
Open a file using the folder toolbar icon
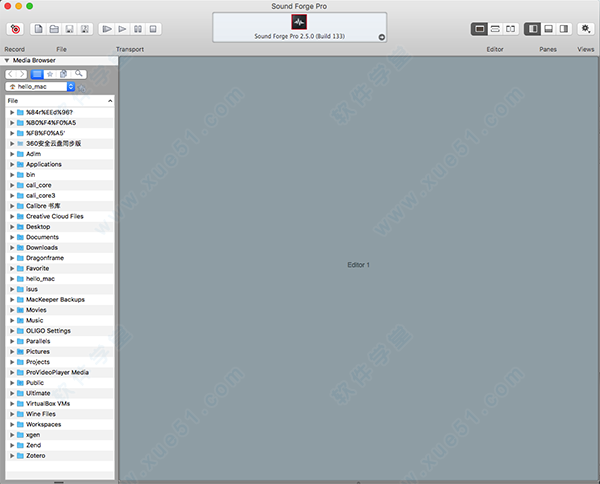(54, 29)
